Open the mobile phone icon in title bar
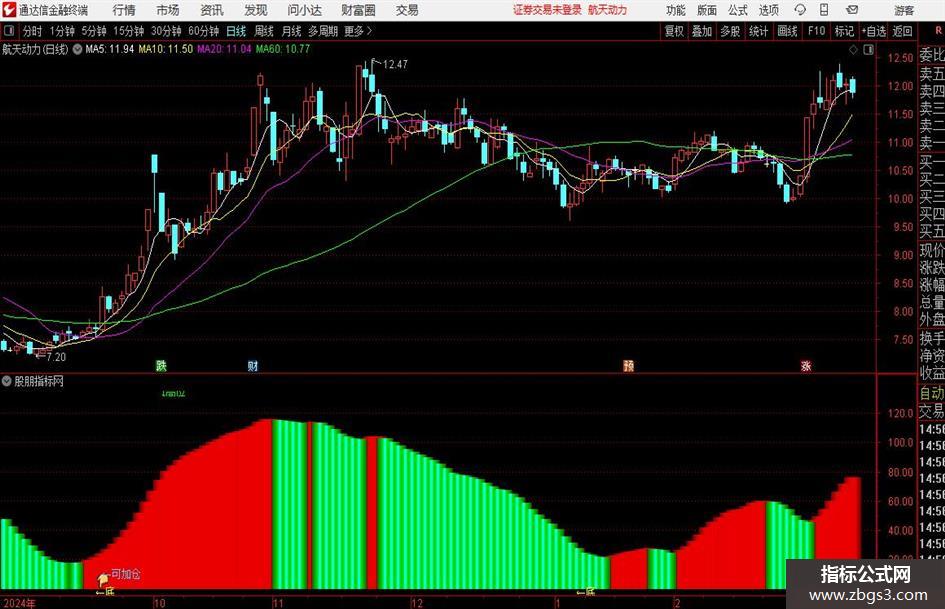Image resolution: width=945 pixels, height=609 pixels. pos(824,10)
